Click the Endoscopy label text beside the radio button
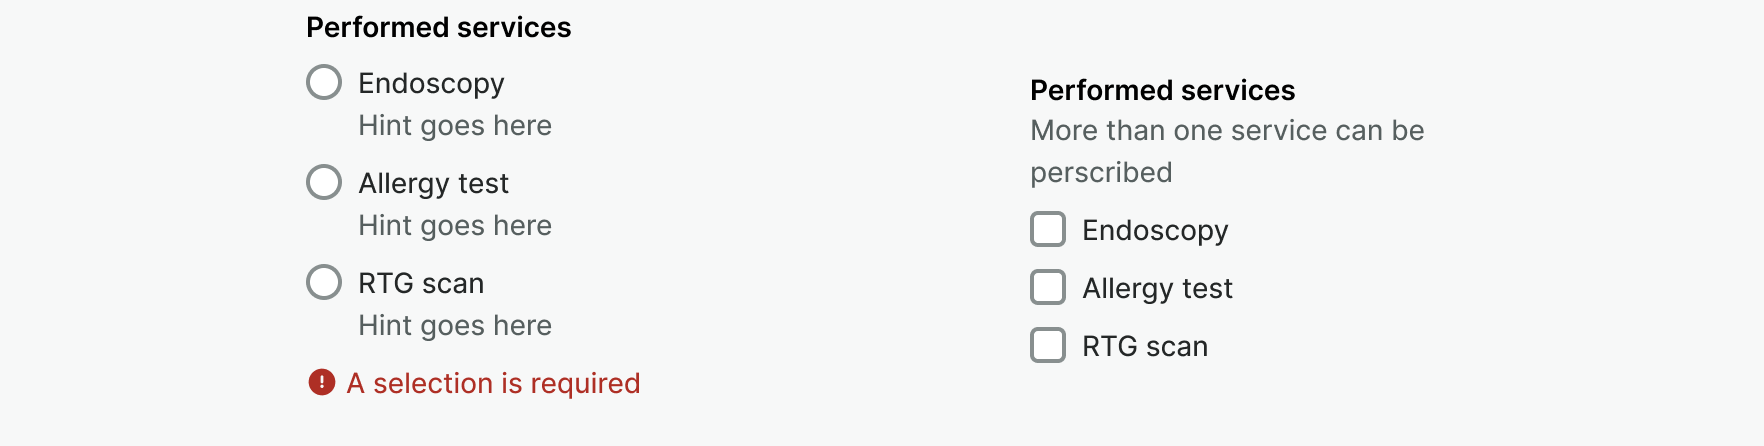The image size is (1764, 446). click(431, 83)
